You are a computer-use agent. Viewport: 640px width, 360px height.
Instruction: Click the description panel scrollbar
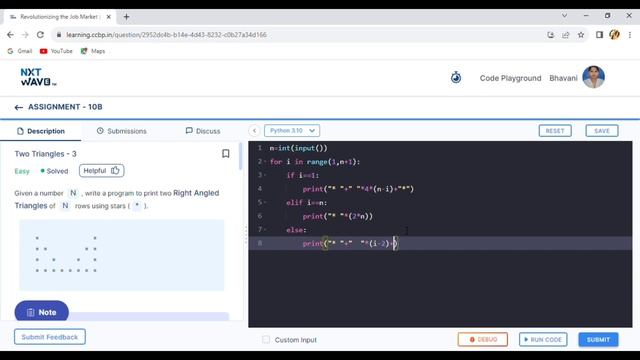click(x=240, y=156)
